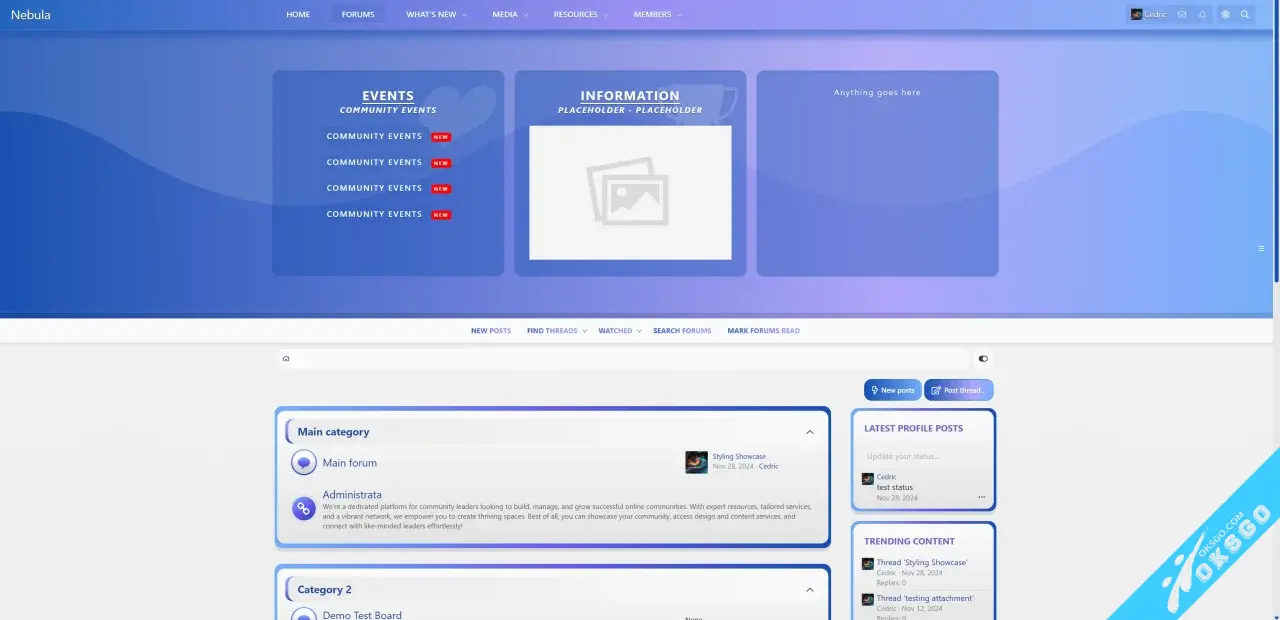The height and width of the screenshot is (620, 1280).
Task: Expand the Members dropdown arrow
Action: point(679,15)
